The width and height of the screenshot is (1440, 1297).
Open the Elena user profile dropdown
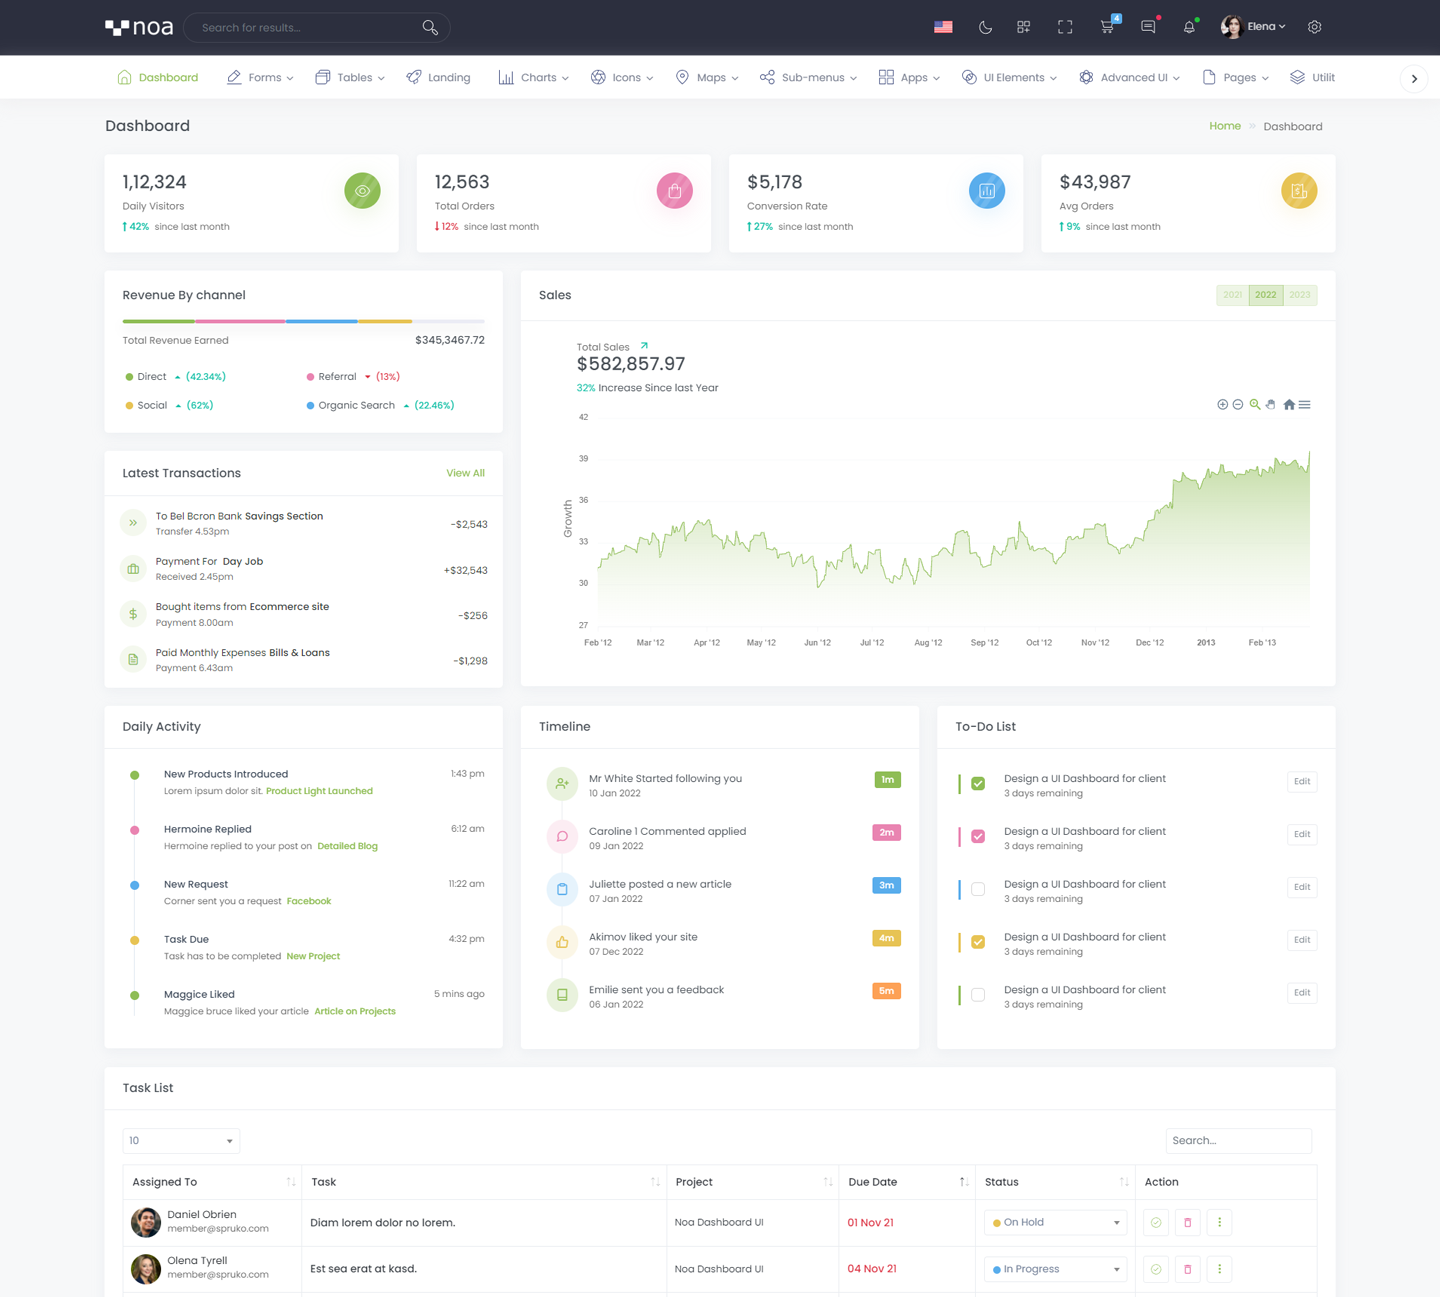(x=1254, y=27)
